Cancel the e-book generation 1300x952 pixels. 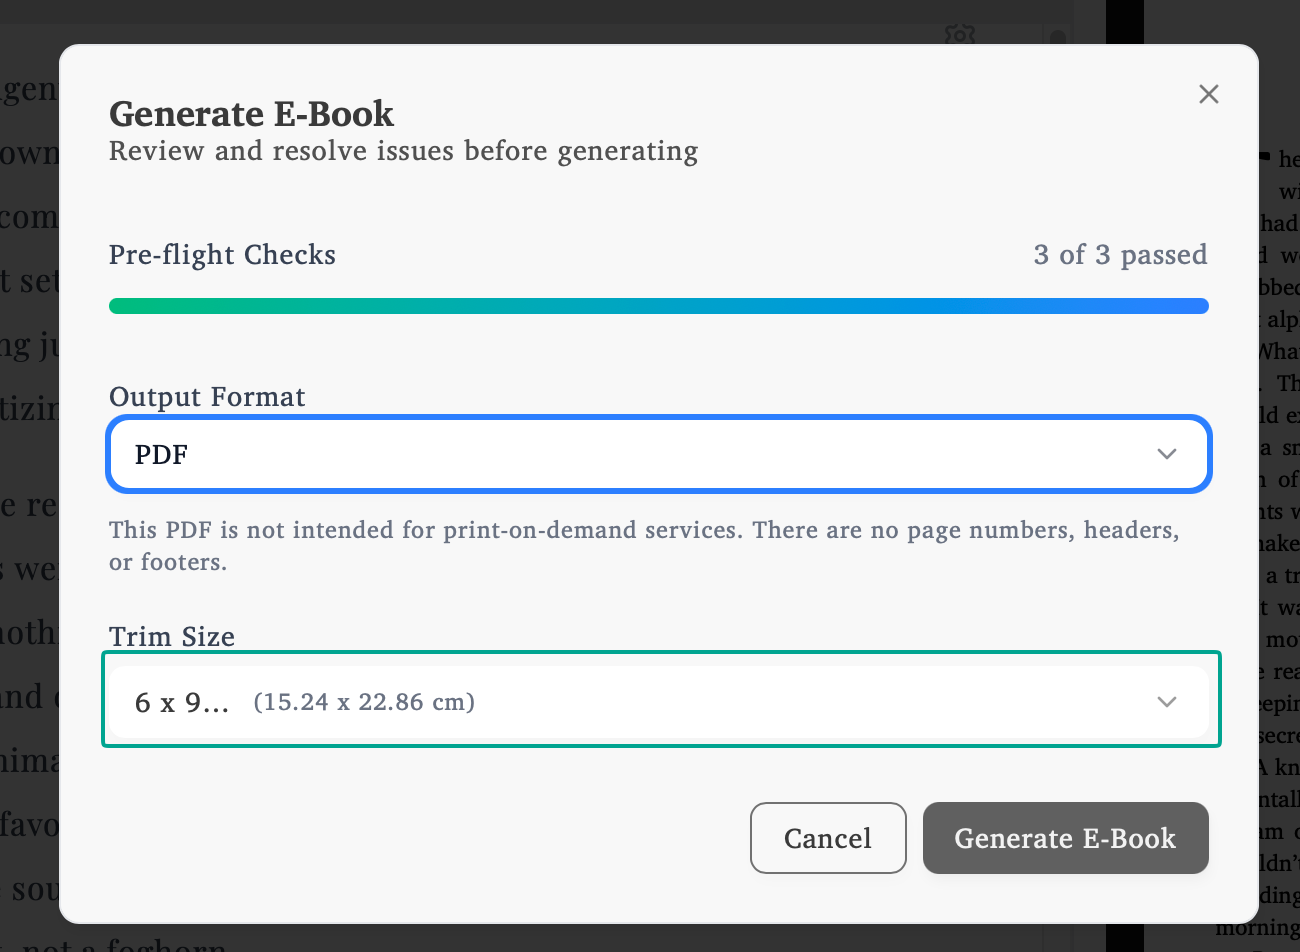828,838
